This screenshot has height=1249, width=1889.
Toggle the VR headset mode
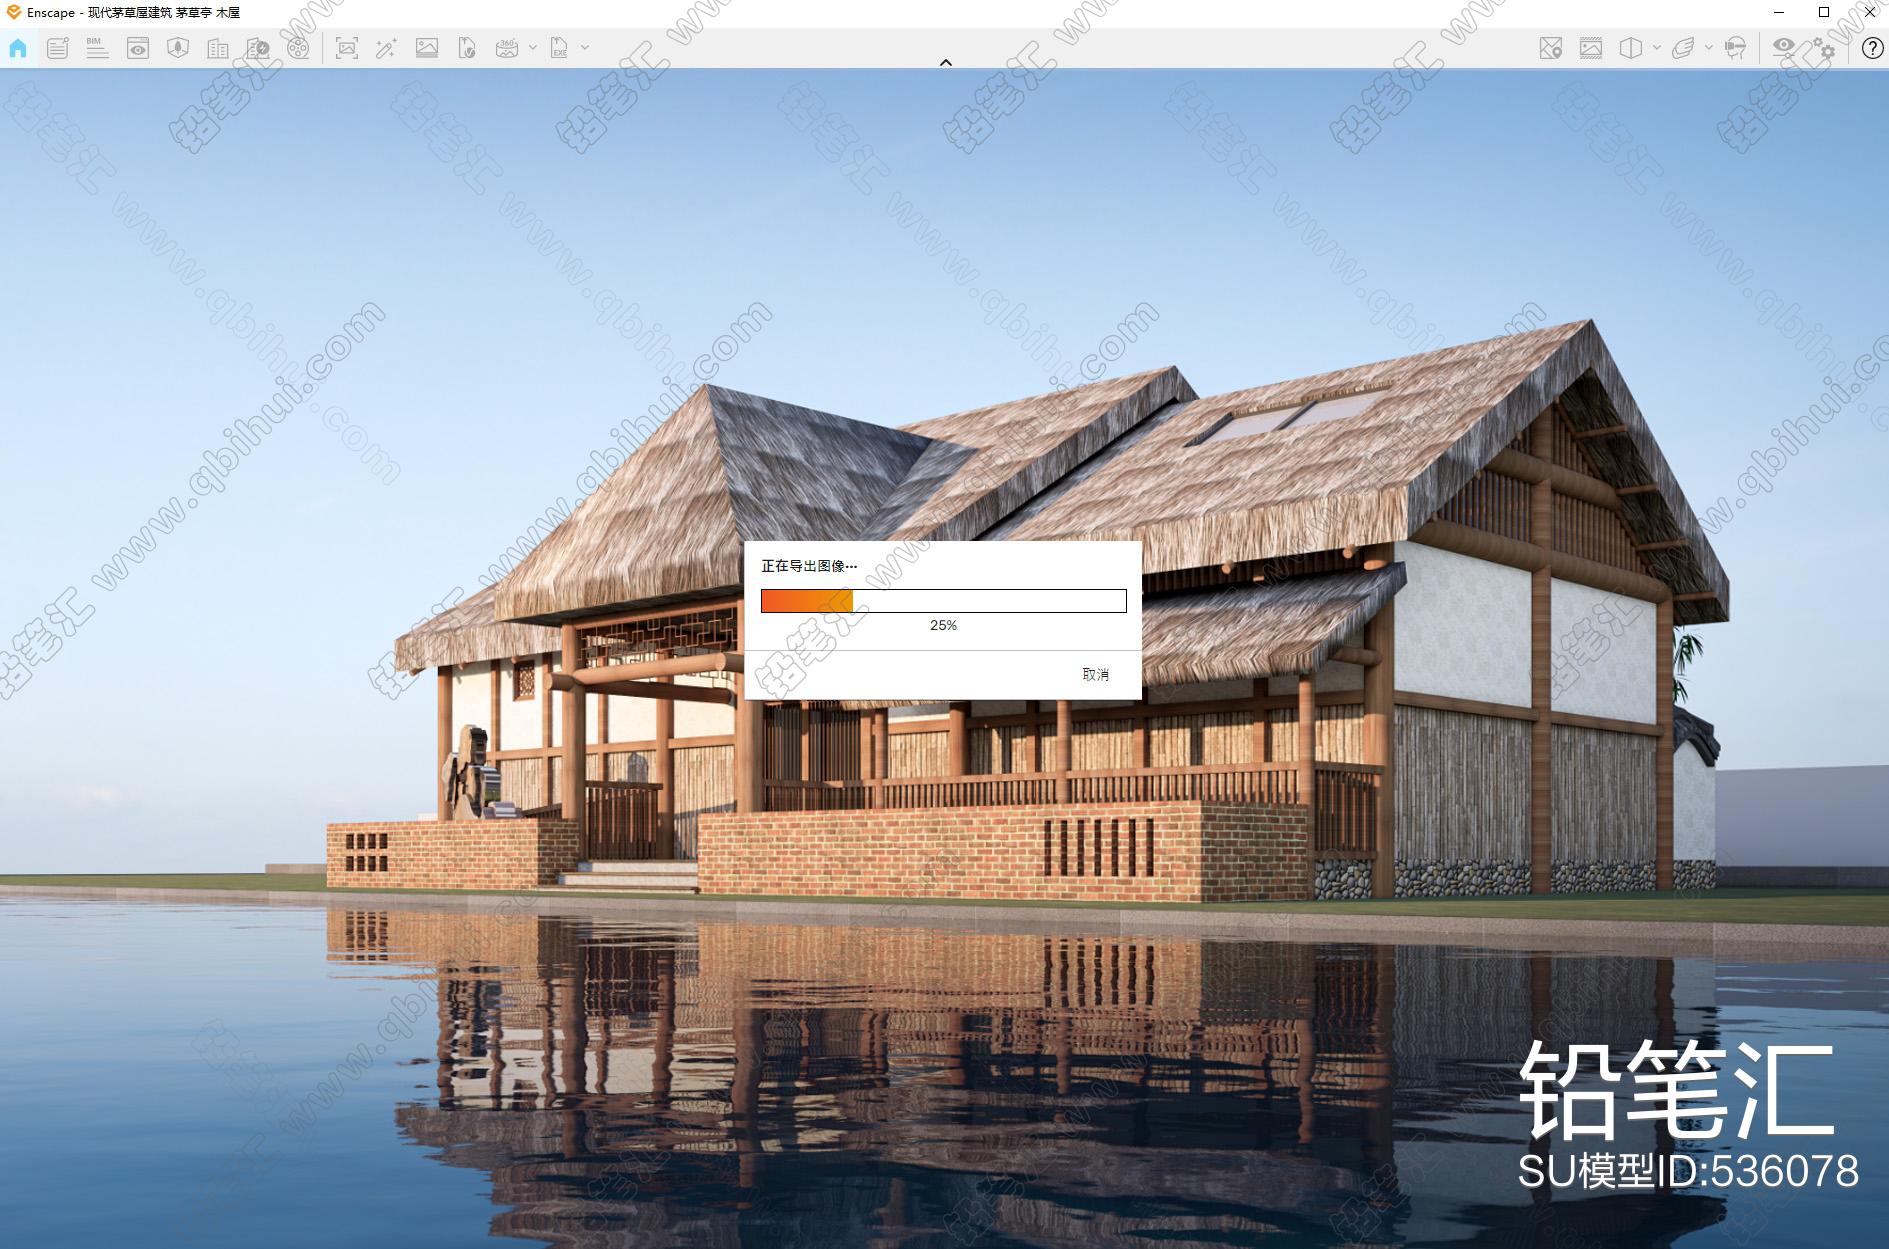click(x=1736, y=48)
